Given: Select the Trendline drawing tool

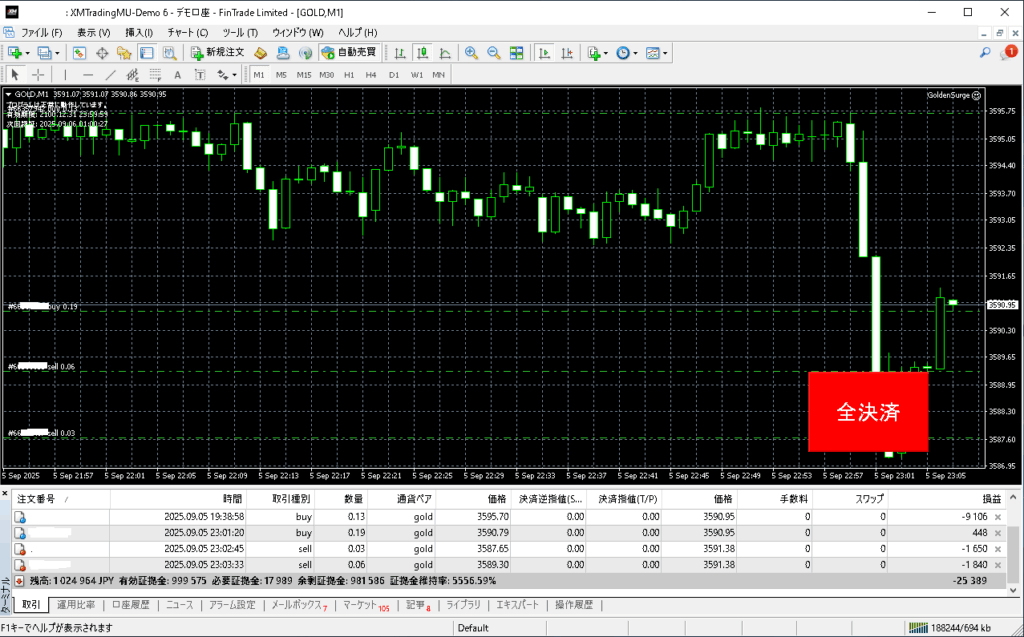Looking at the screenshot, I should (111, 75).
